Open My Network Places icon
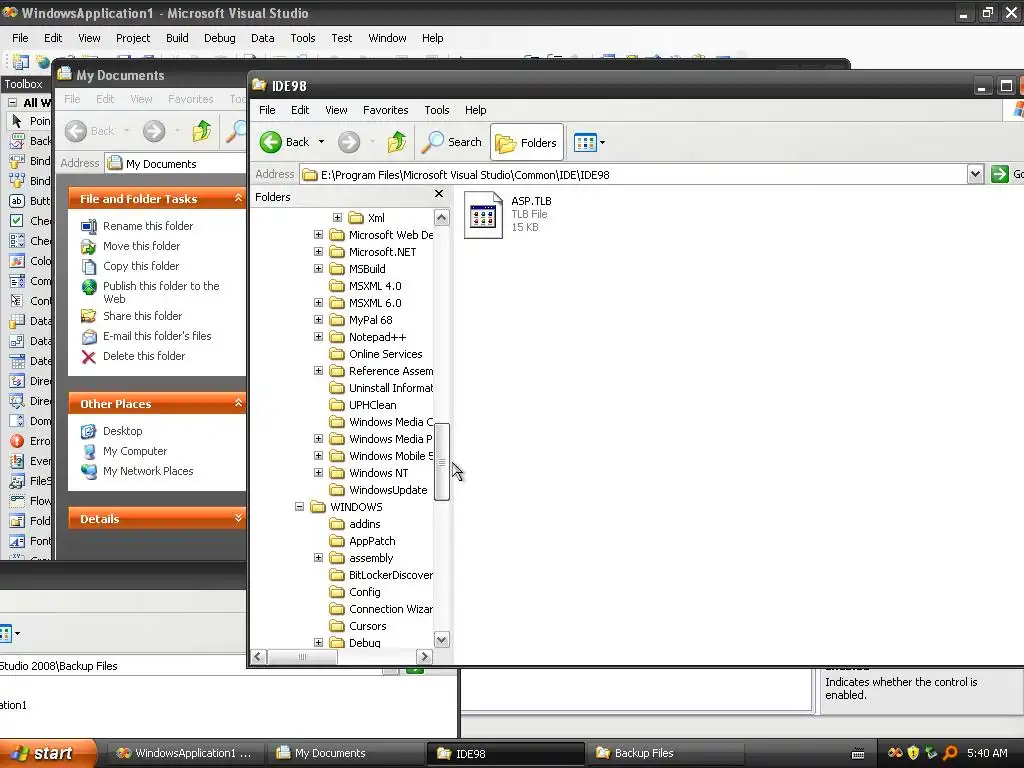This screenshot has height=768, width=1024. coord(89,471)
